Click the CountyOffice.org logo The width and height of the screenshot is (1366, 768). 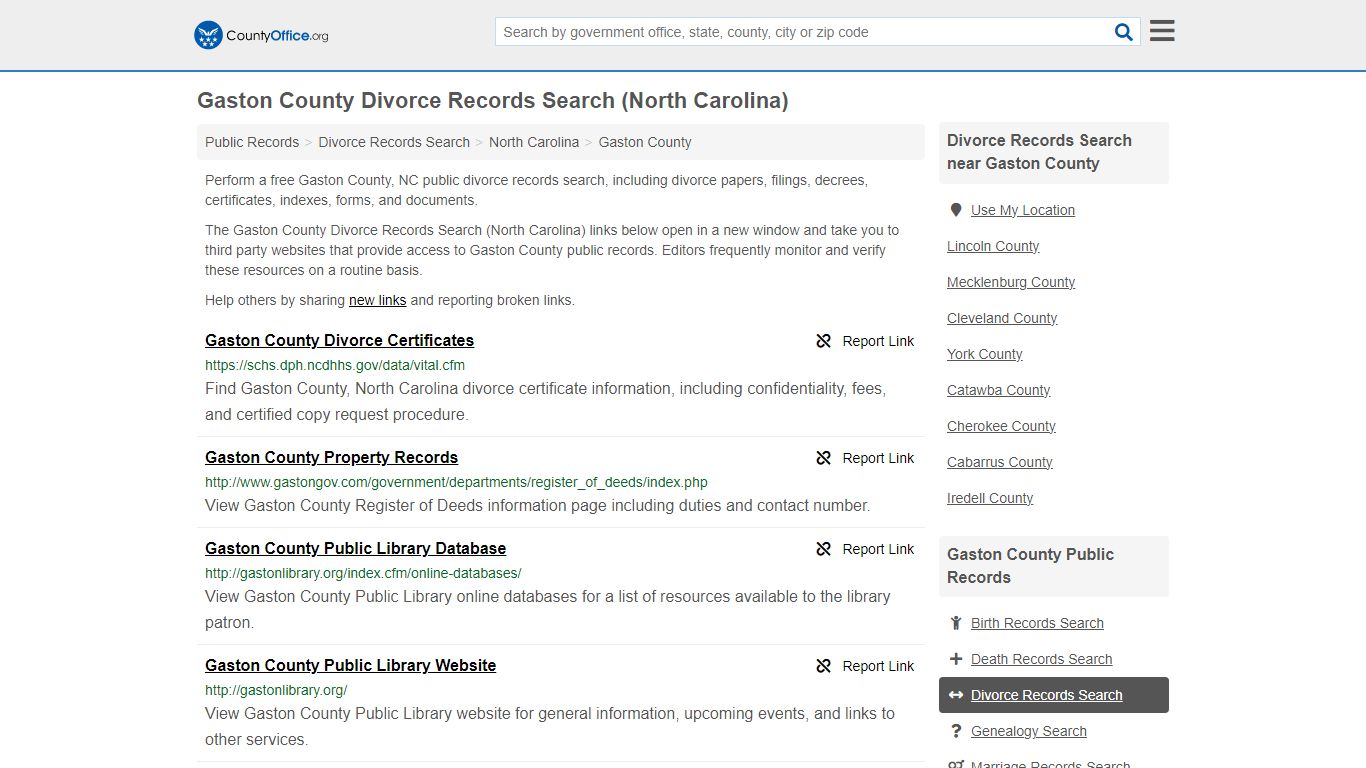tap(261, 35)
